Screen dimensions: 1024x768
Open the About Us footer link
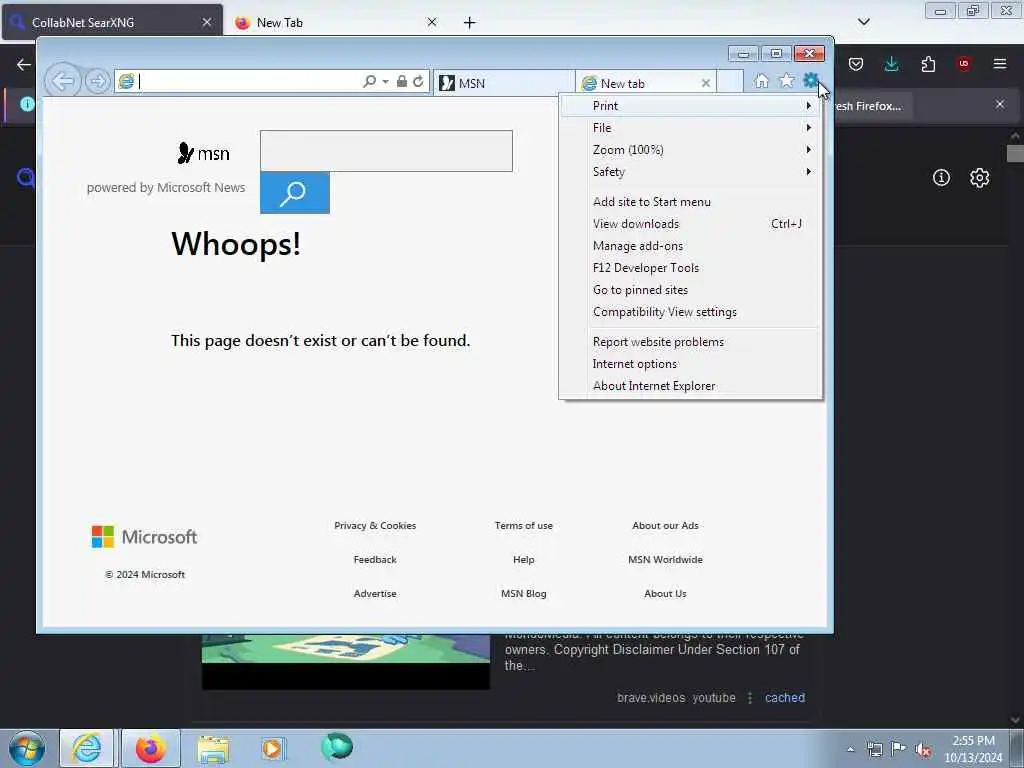click(665, 594)
